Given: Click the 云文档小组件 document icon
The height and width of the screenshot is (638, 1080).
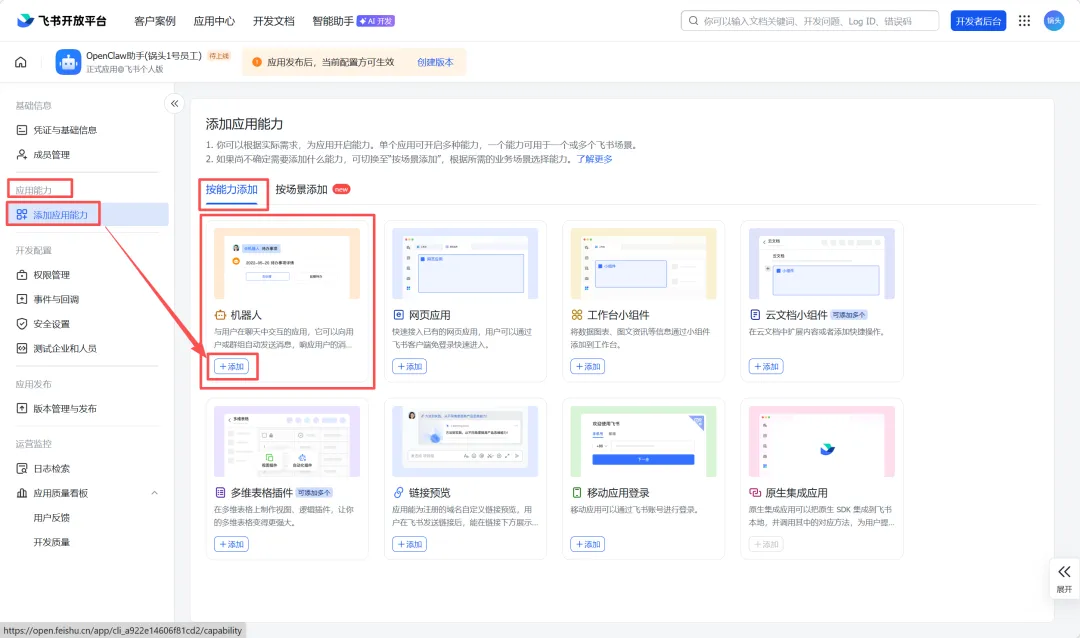Looking at the screenshot, I should click(x=755, y=315).
